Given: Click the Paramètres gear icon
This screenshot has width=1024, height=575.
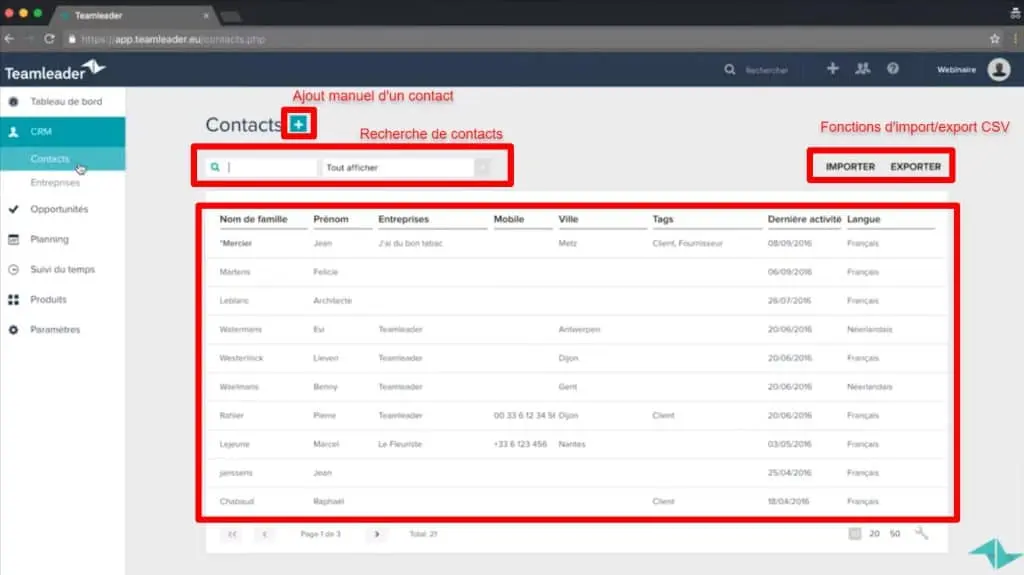Looking at the screenshot, I should click(x=13, y=329).
